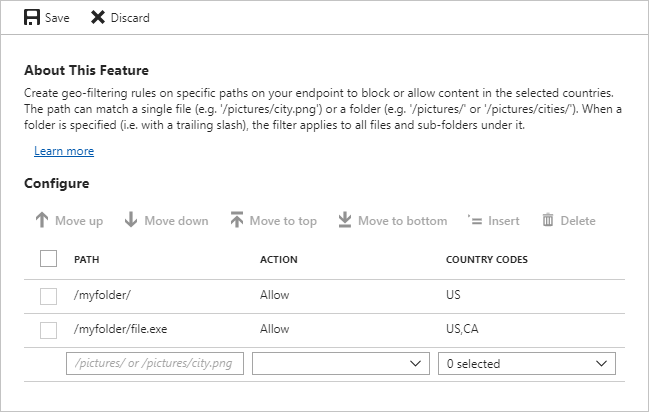Click the Move down arrow icon
This screenshot has width=649, height=412.
tap(130, 220)
